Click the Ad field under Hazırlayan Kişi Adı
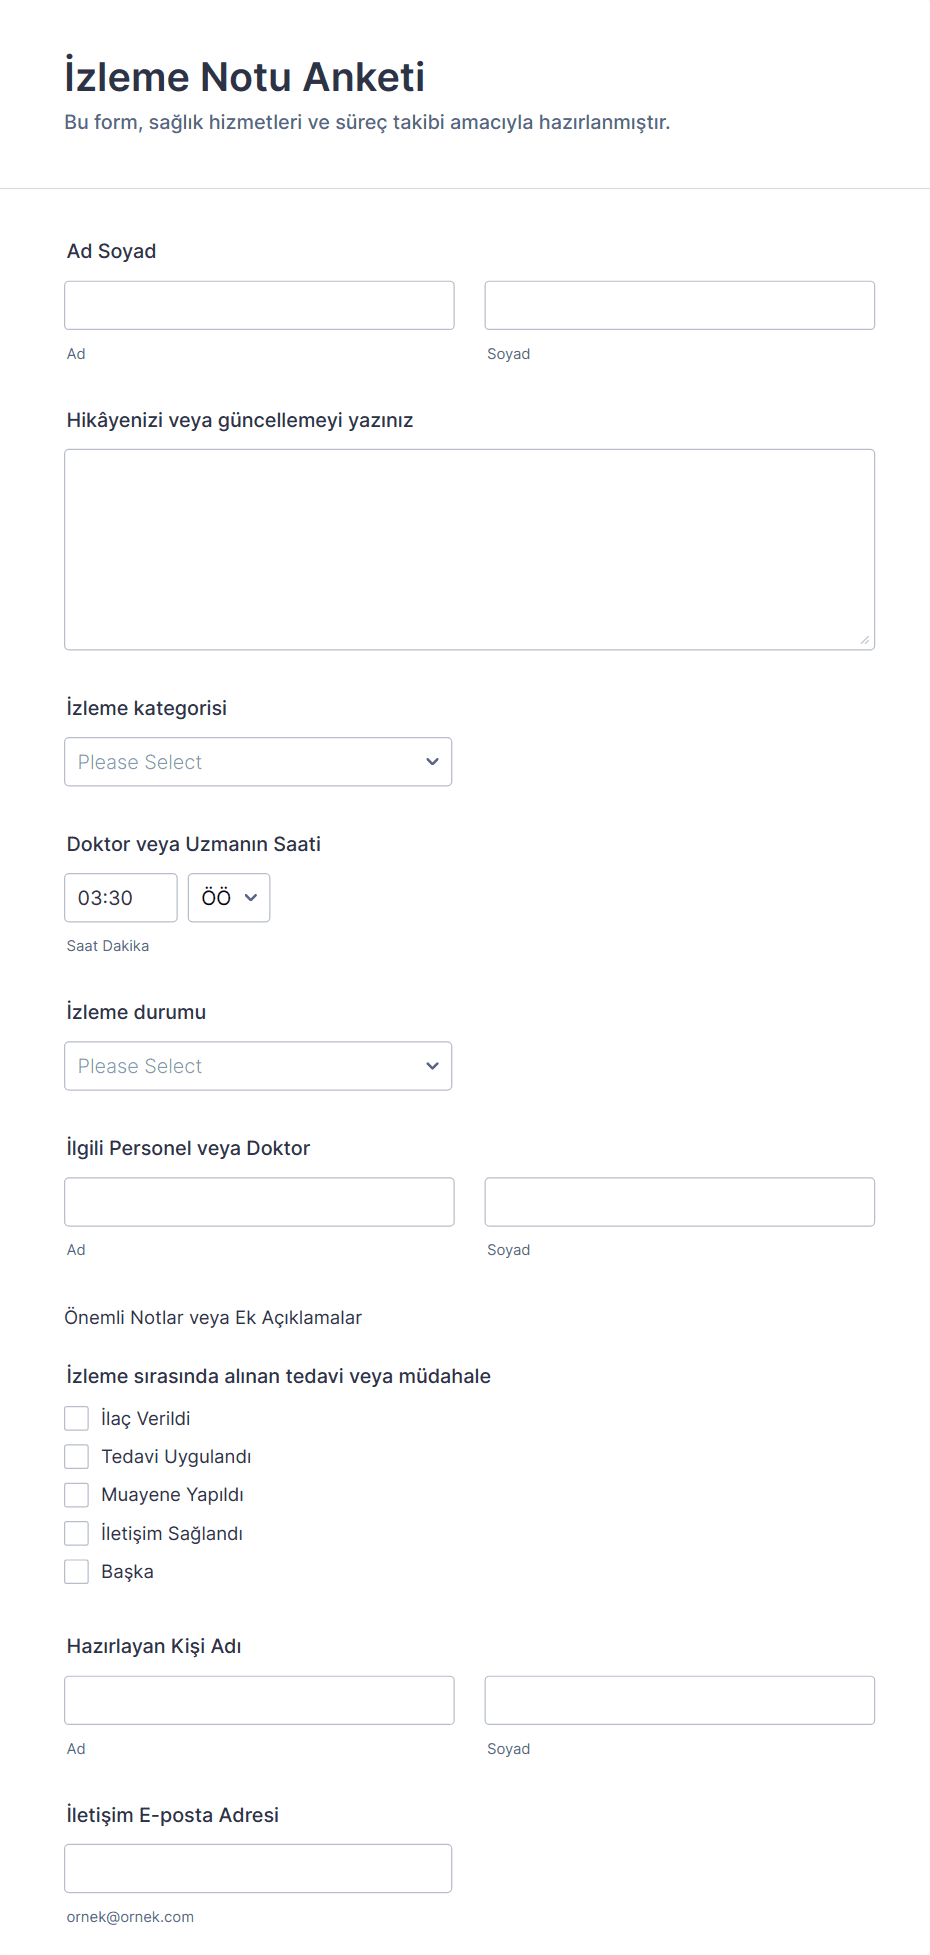This screenshot has height=1955, width=930. 259,1700
